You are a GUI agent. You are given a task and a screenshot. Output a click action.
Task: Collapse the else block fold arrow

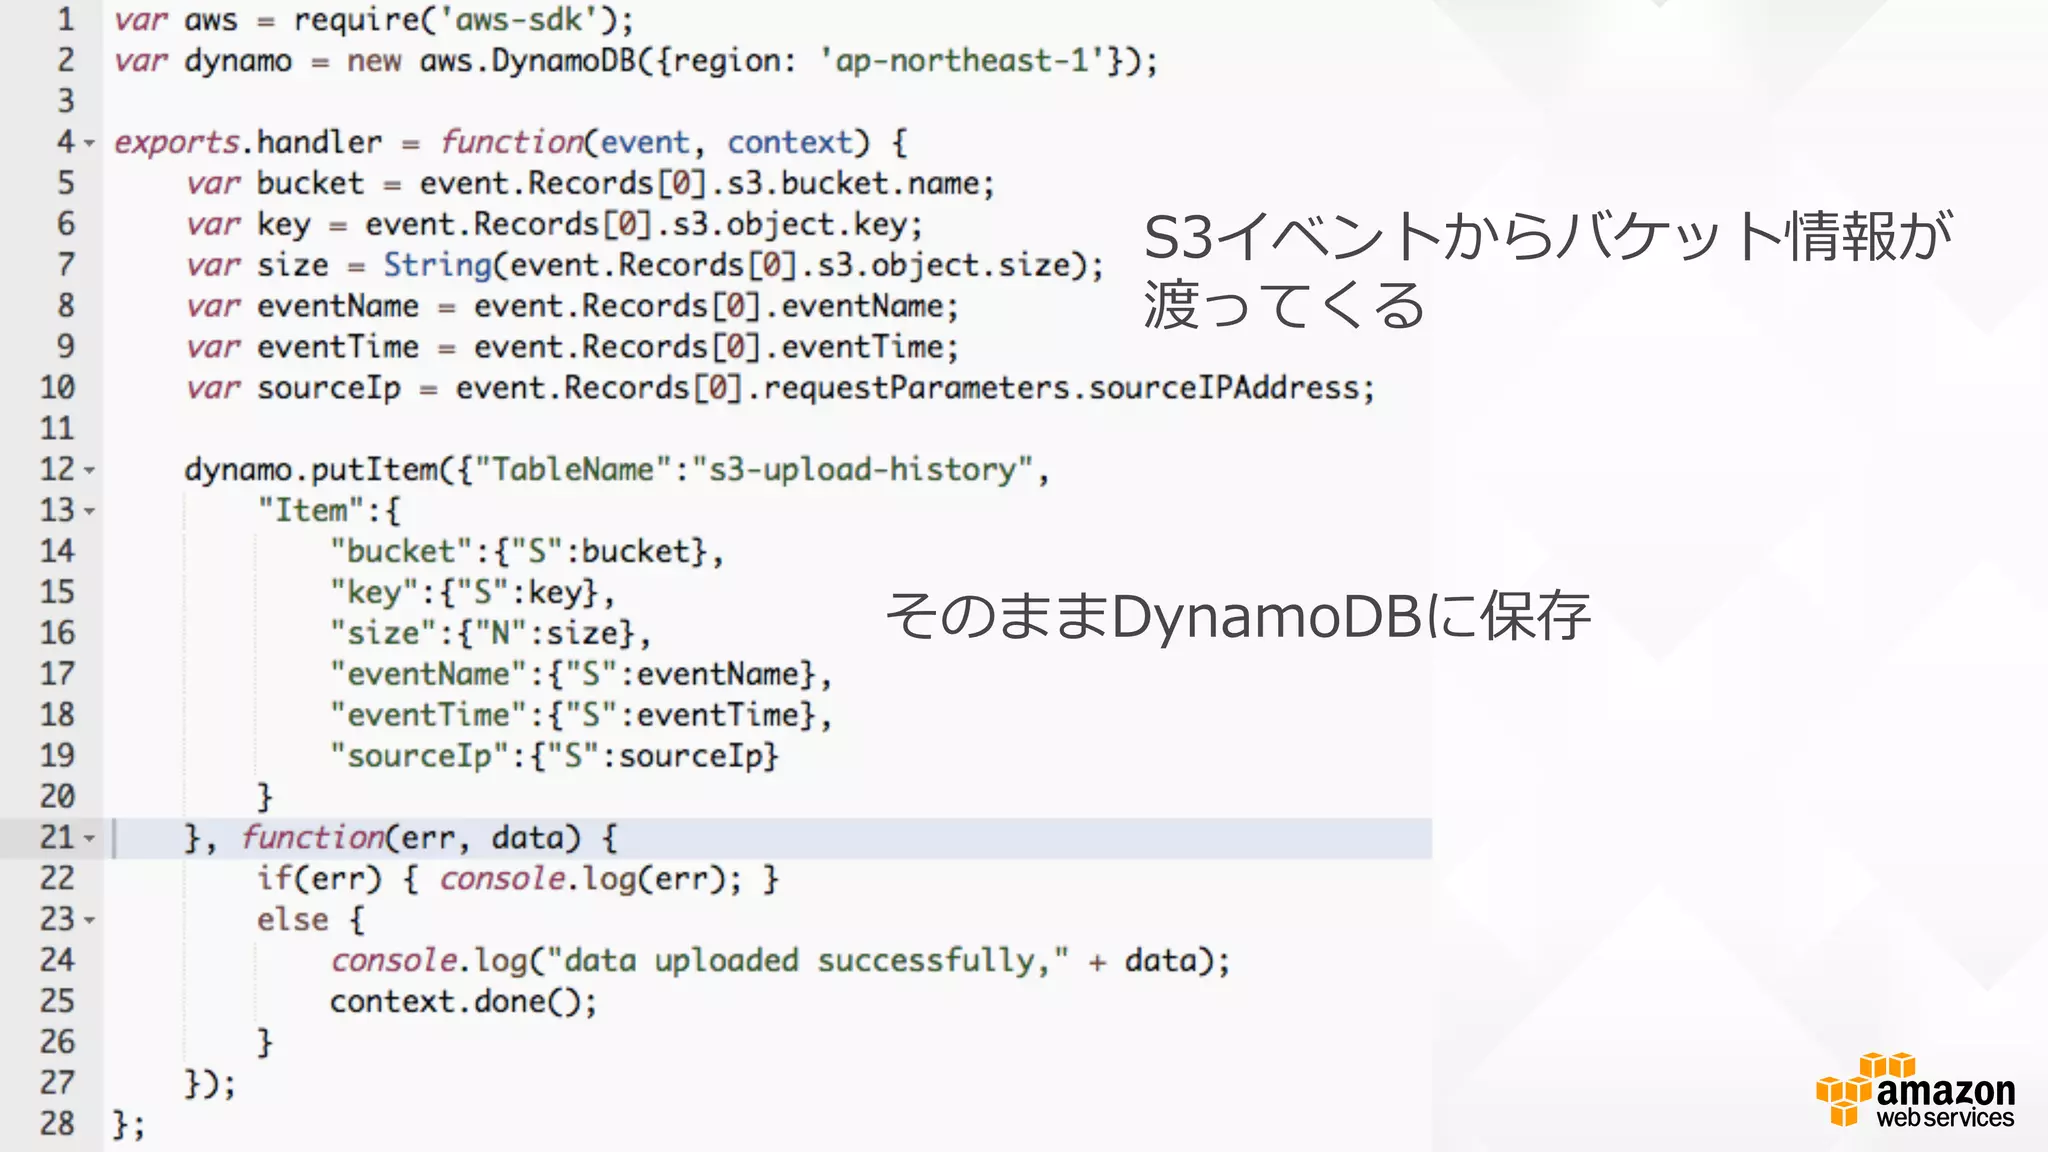[90, 921]
